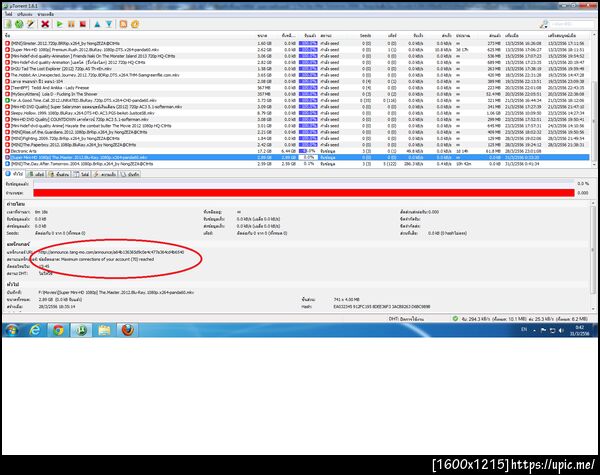The width and height of the screenshot is (600, 475).
Task: Select the COUNTDOWN torrent row
Action: [297, 119]
